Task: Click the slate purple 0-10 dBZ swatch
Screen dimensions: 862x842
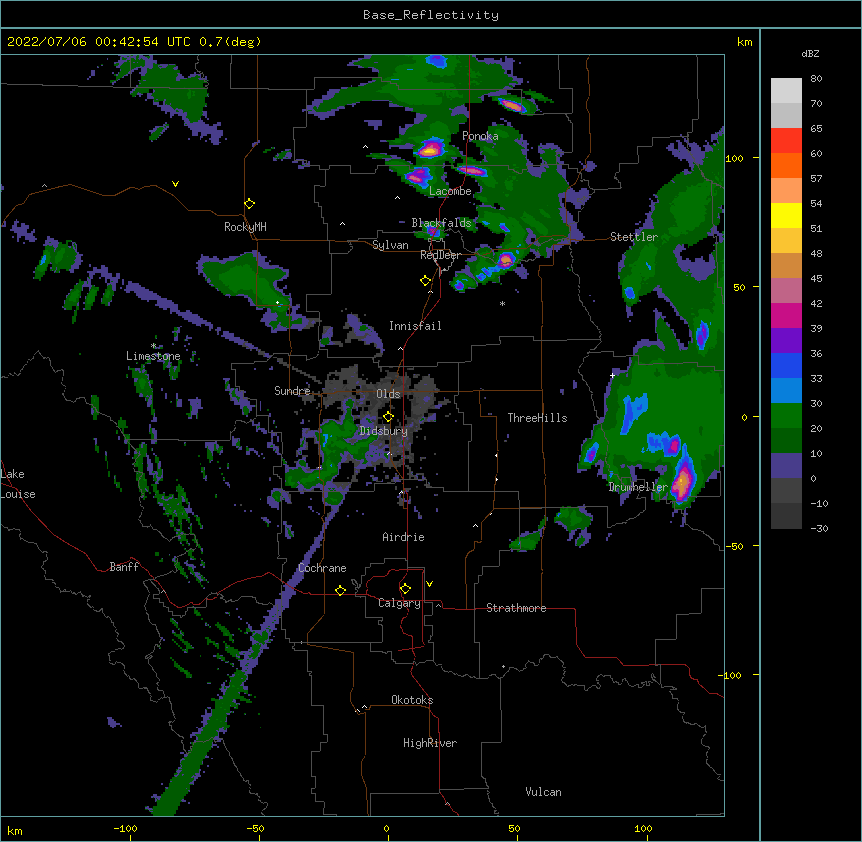Action: [x=786, y=466]
